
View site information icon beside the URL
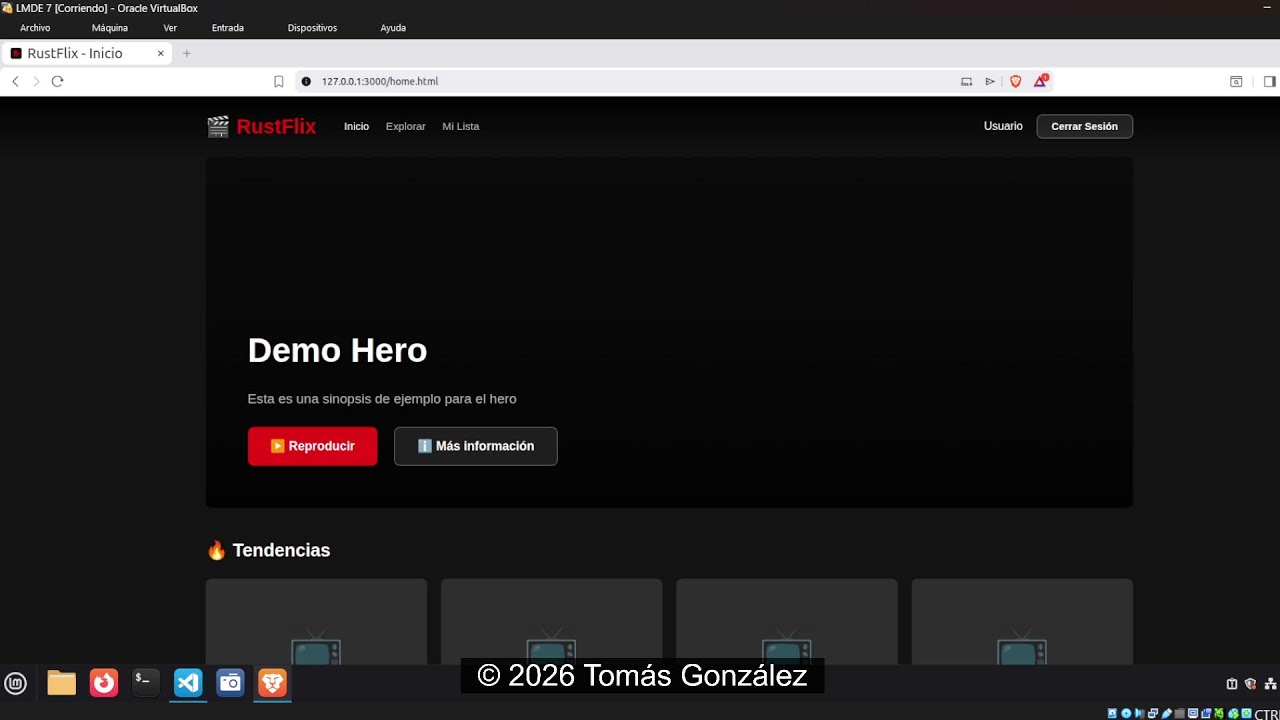click(306, 81)
